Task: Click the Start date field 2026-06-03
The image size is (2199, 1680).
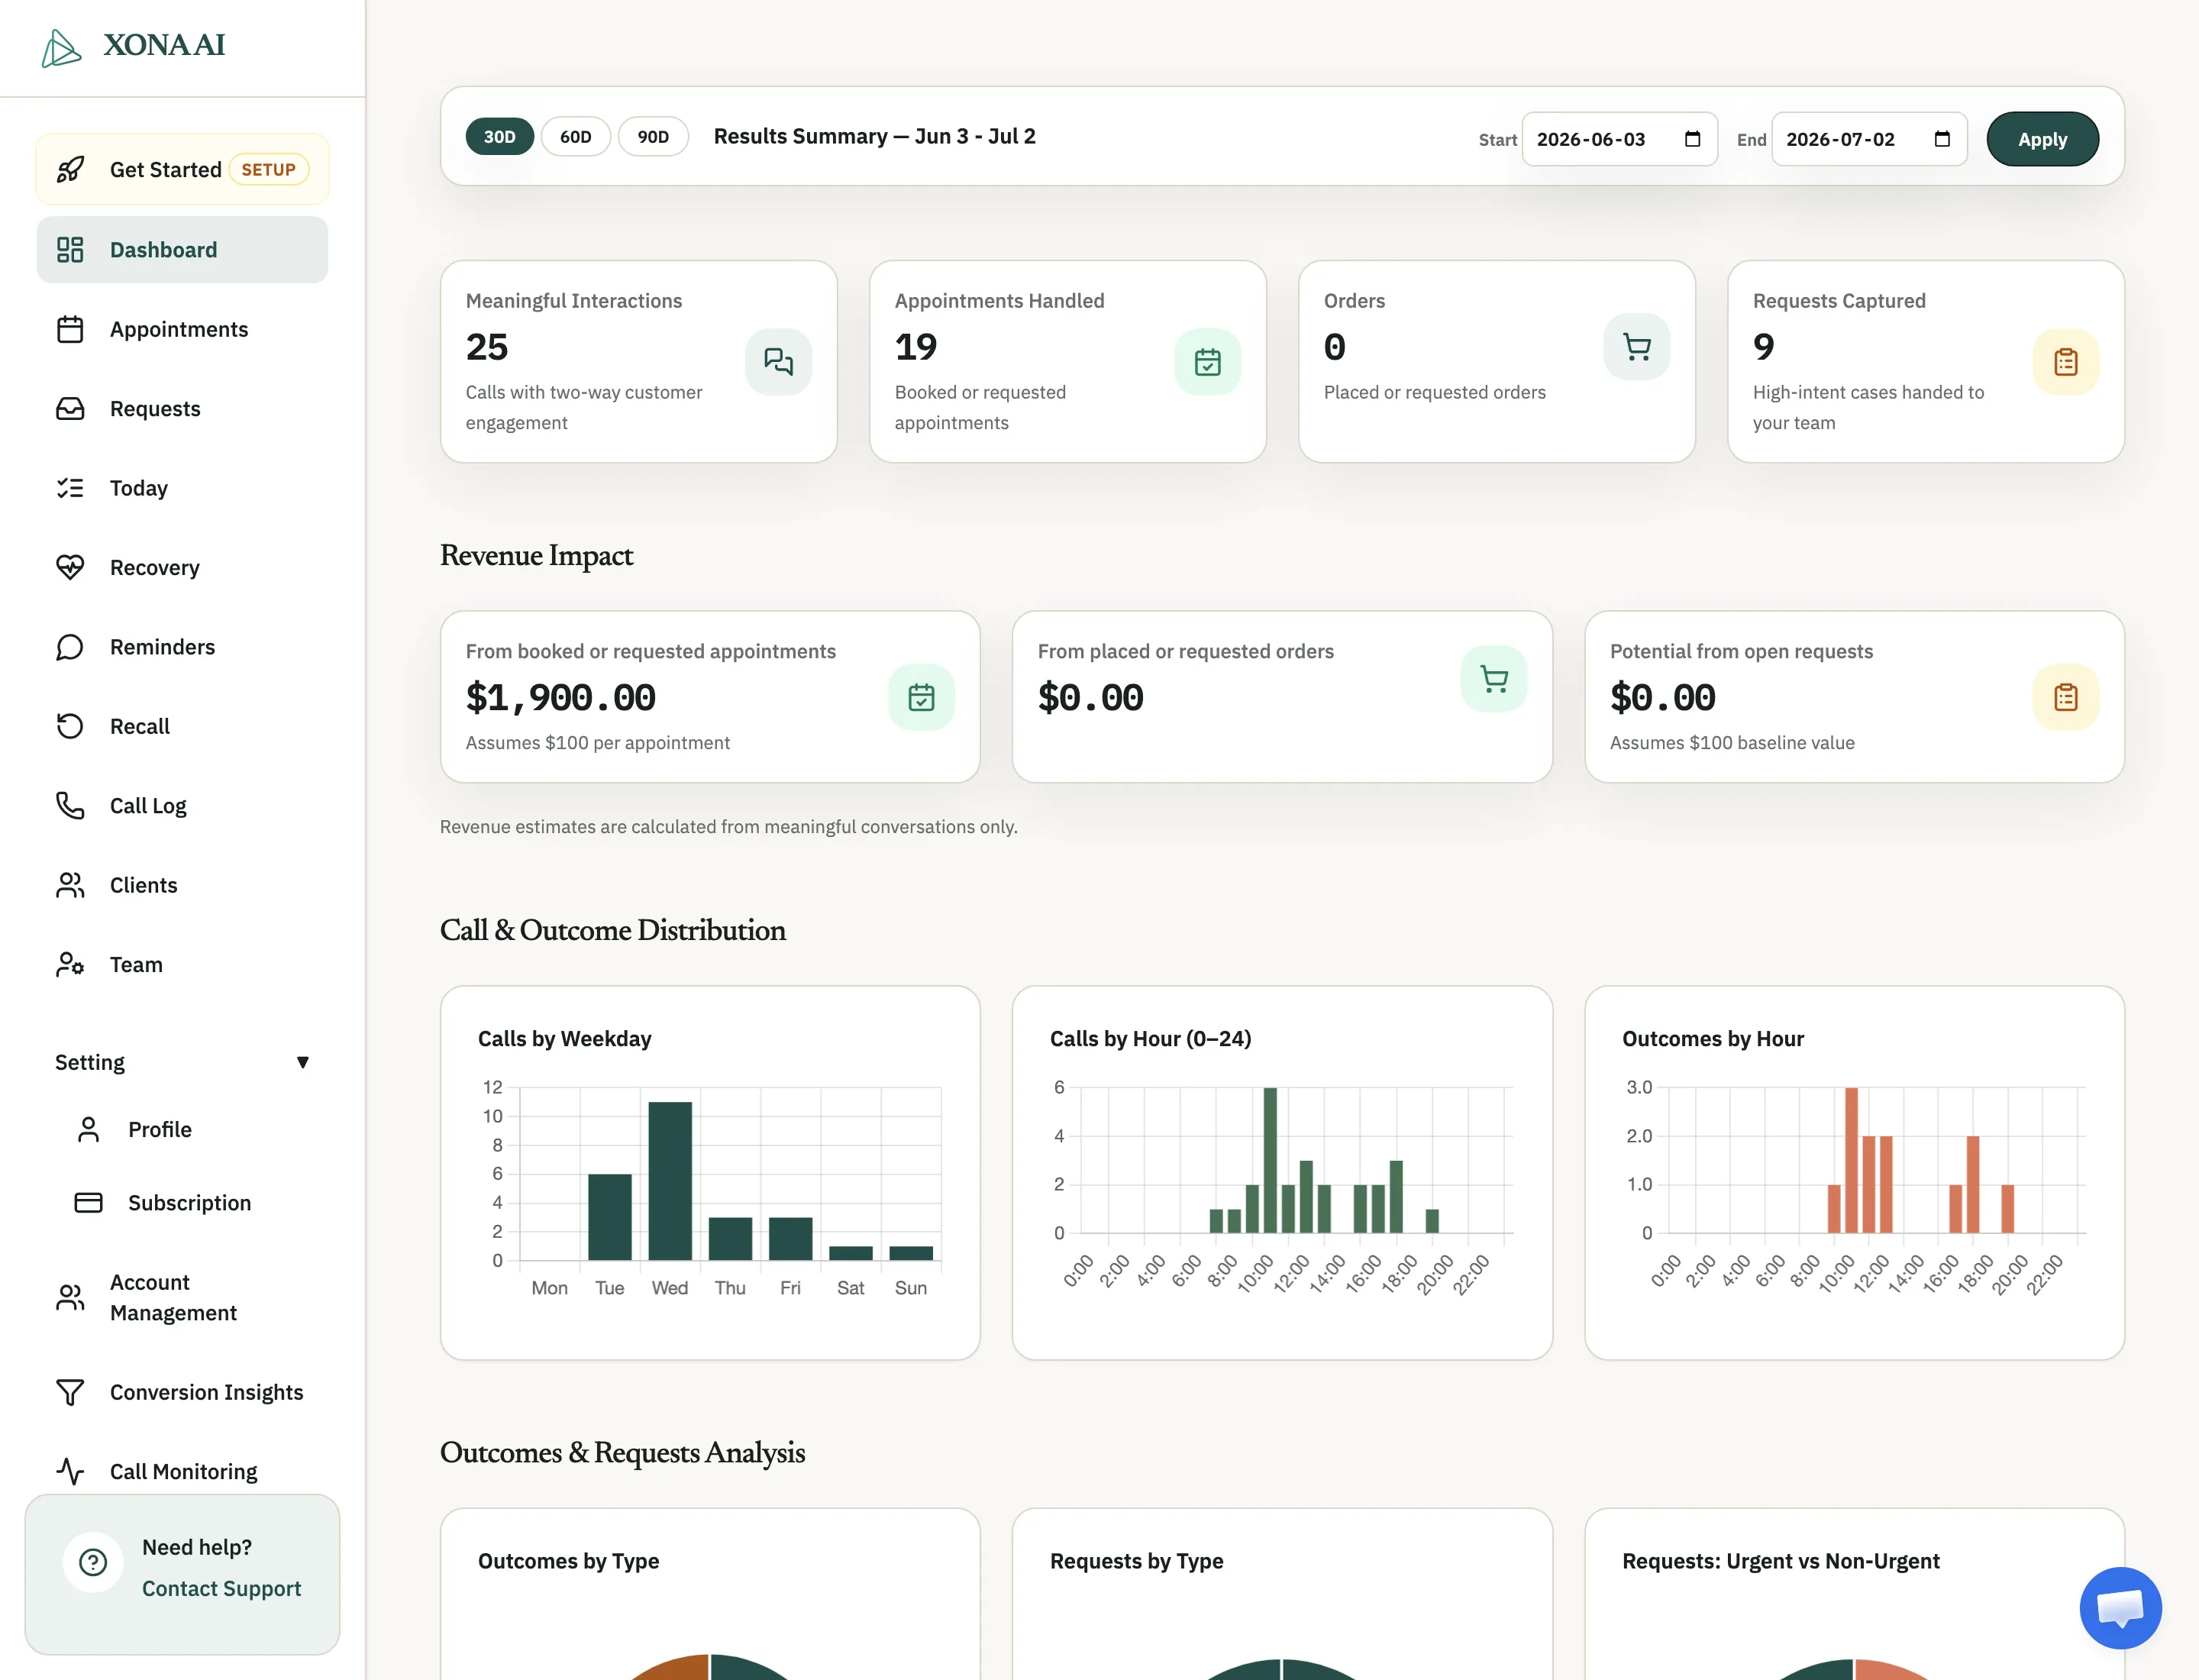Action: [x=1619, y=139]
